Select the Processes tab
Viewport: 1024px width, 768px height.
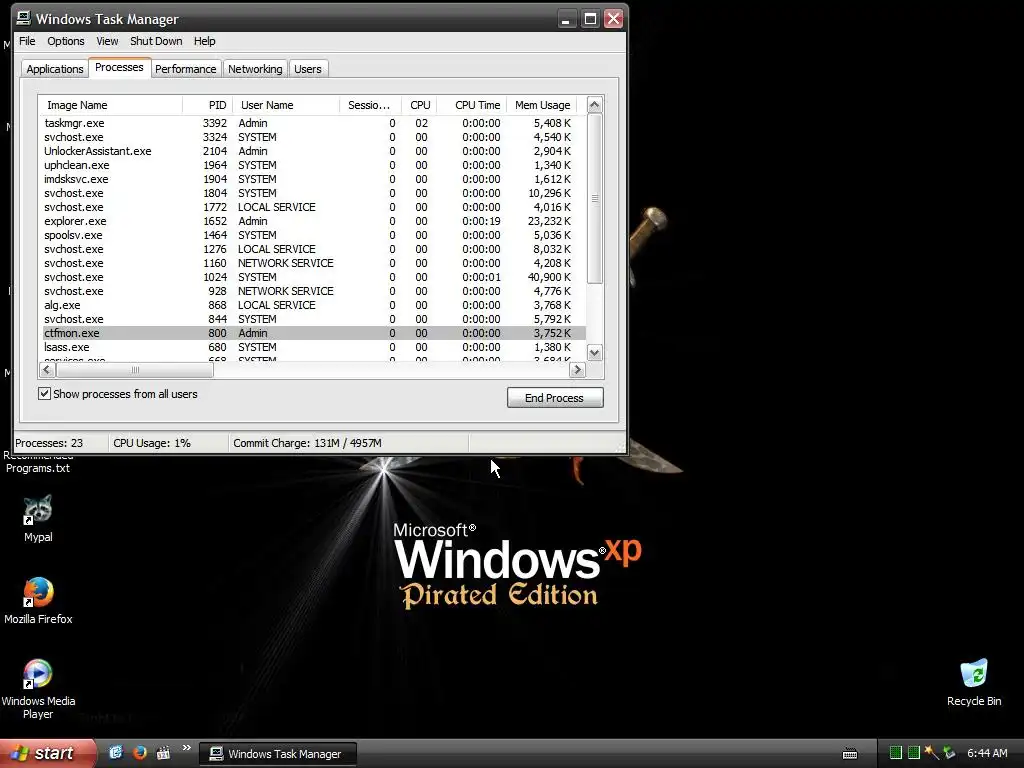[119, 67]
